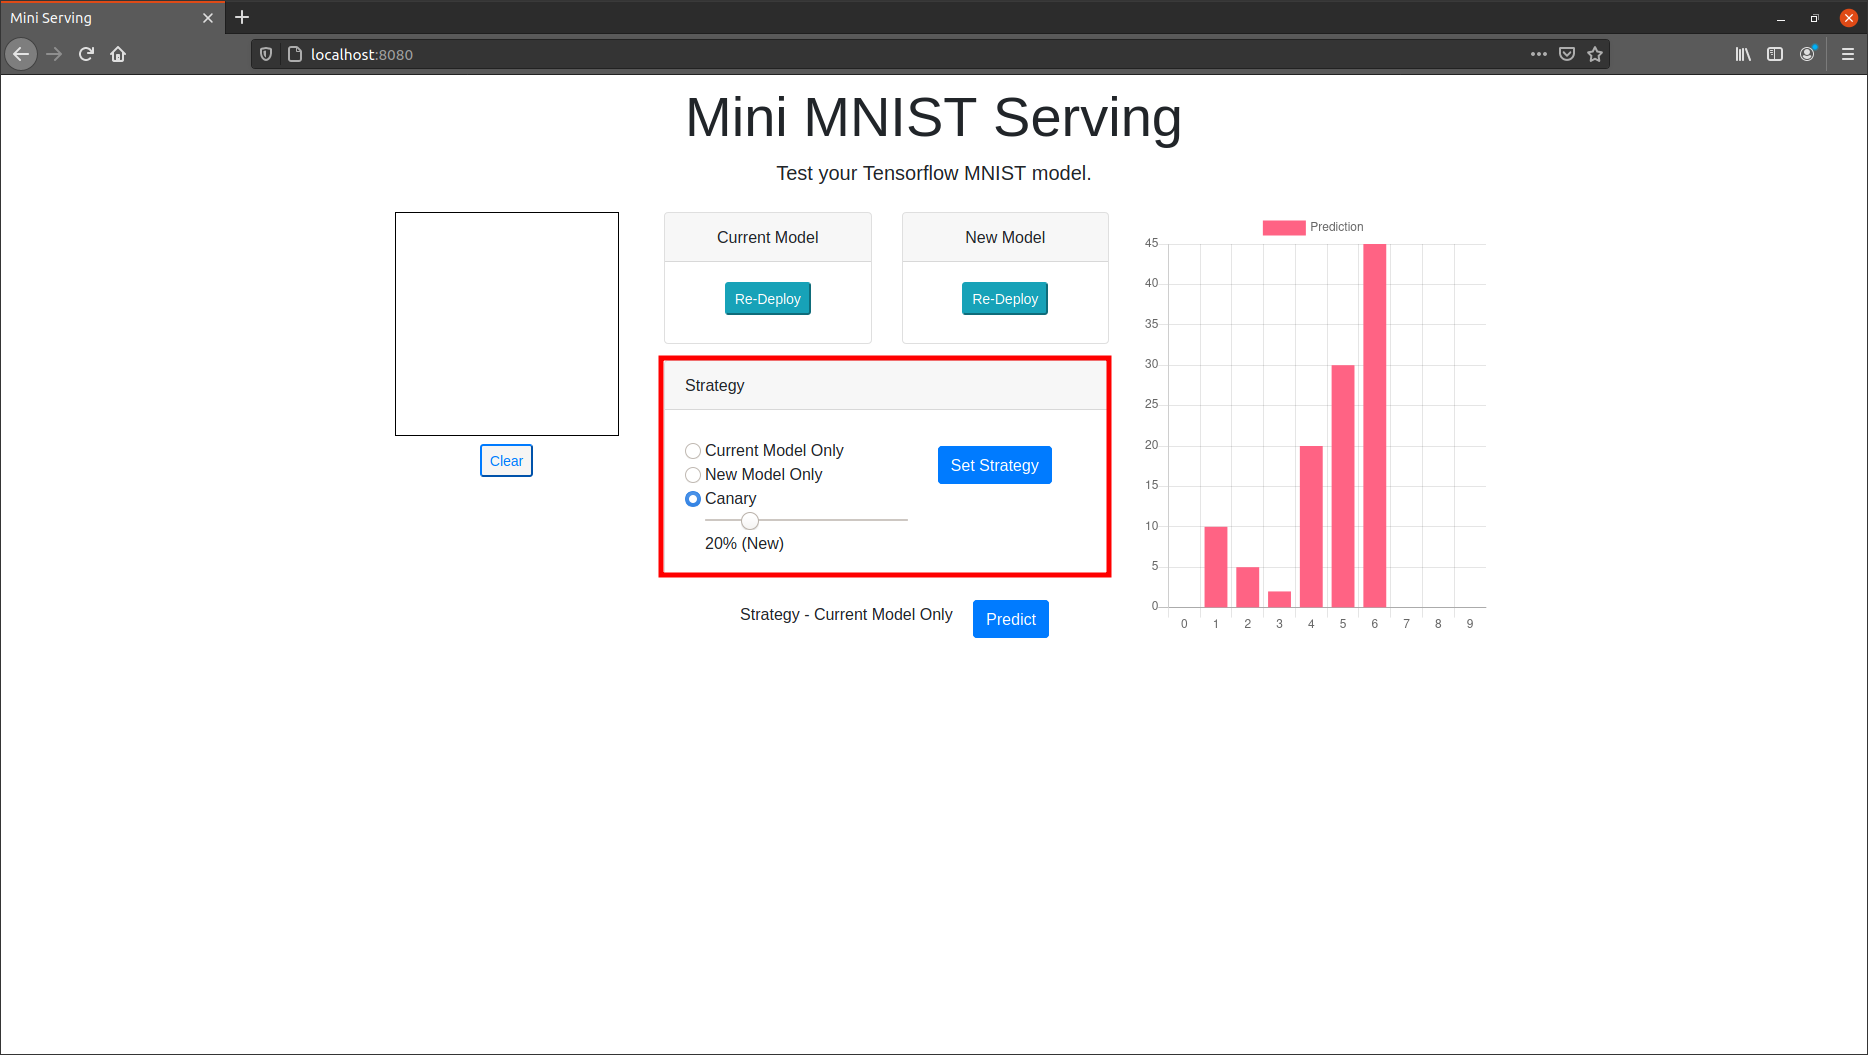The height and width of the screenshot is (1055, 1868).
Task: Toggle the Prediction legend swatch in chart
Action: pos(1284,227)
